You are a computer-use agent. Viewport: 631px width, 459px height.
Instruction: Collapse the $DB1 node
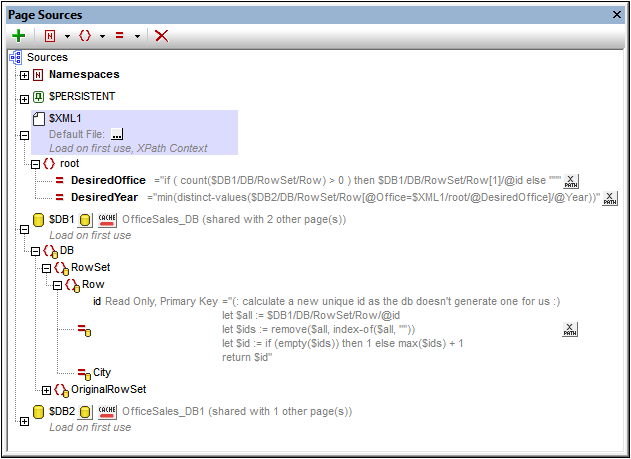coord(25,229)
